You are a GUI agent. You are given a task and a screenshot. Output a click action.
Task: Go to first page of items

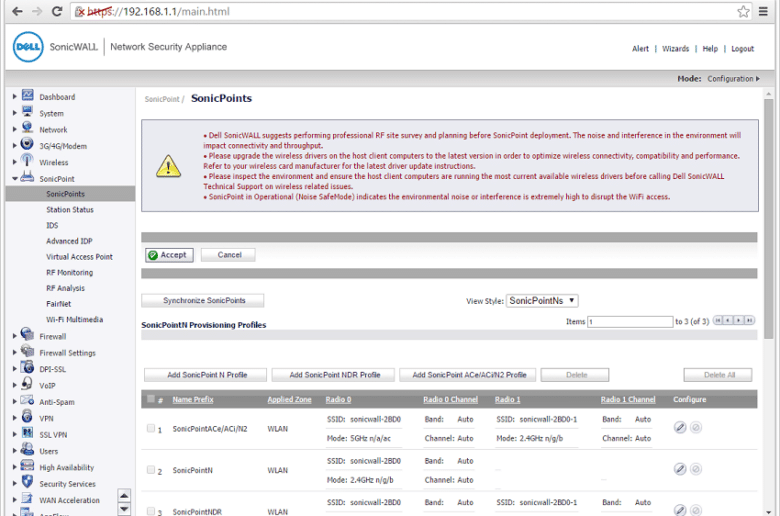tap(718, 320)
